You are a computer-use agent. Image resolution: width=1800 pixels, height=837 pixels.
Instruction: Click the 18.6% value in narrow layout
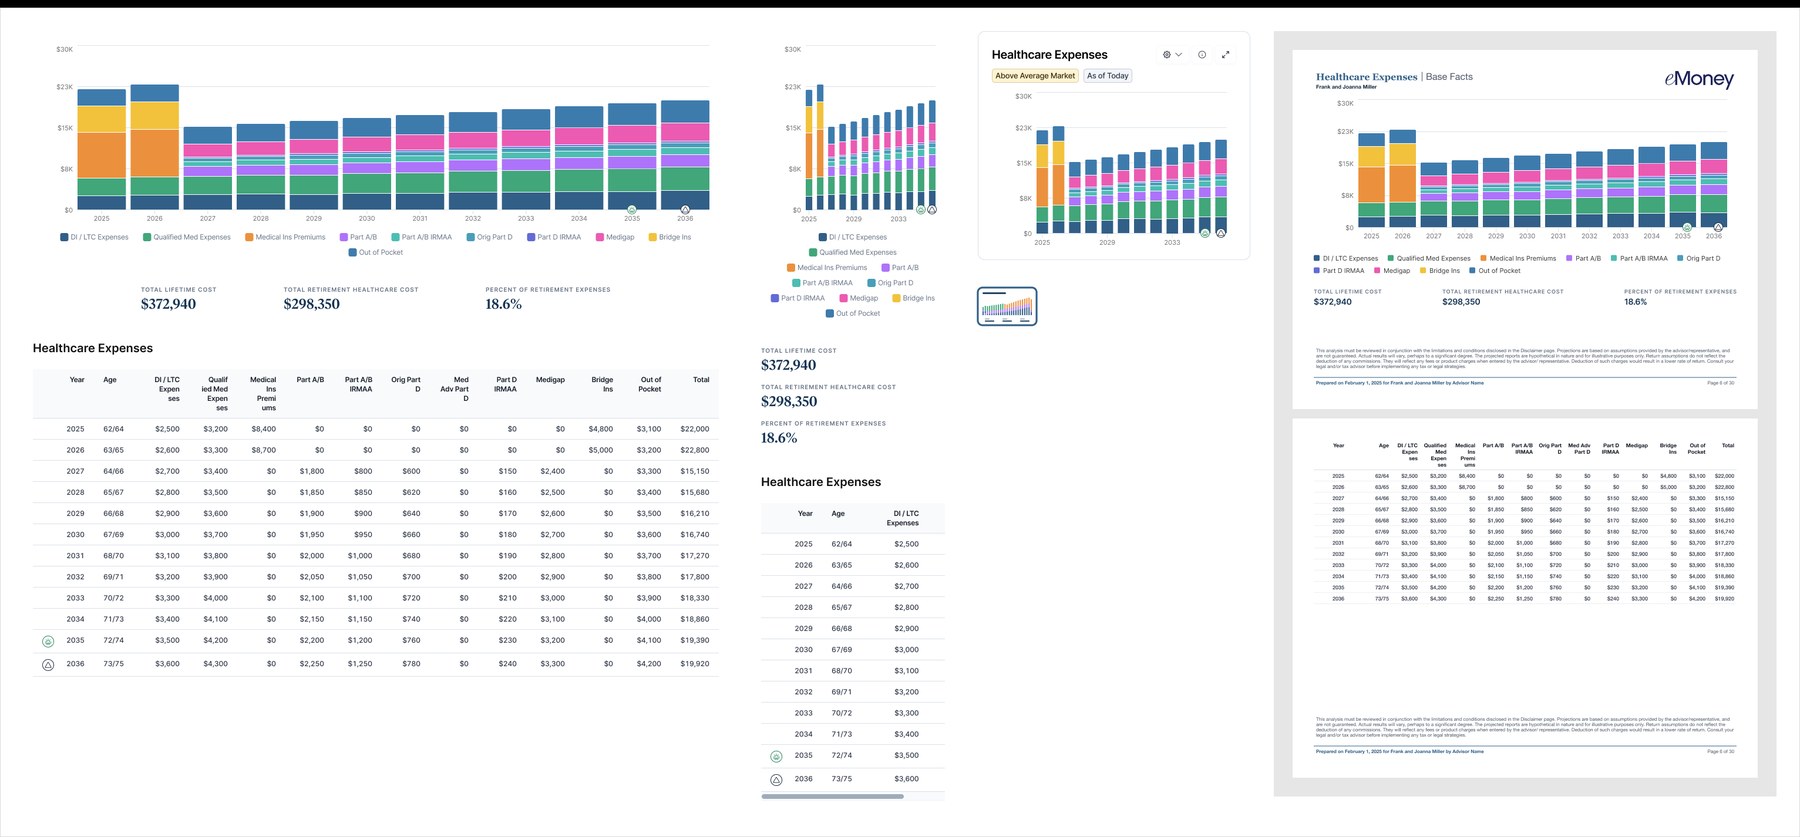coord(779,438)
